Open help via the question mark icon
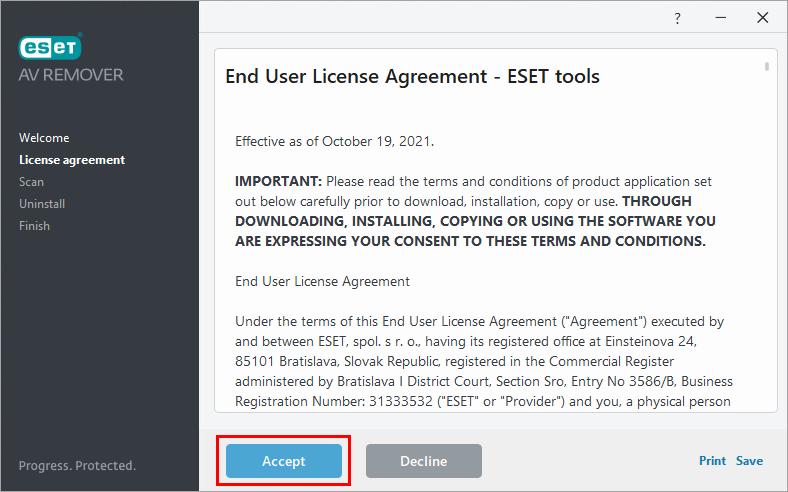 click(x=677, y=18)
